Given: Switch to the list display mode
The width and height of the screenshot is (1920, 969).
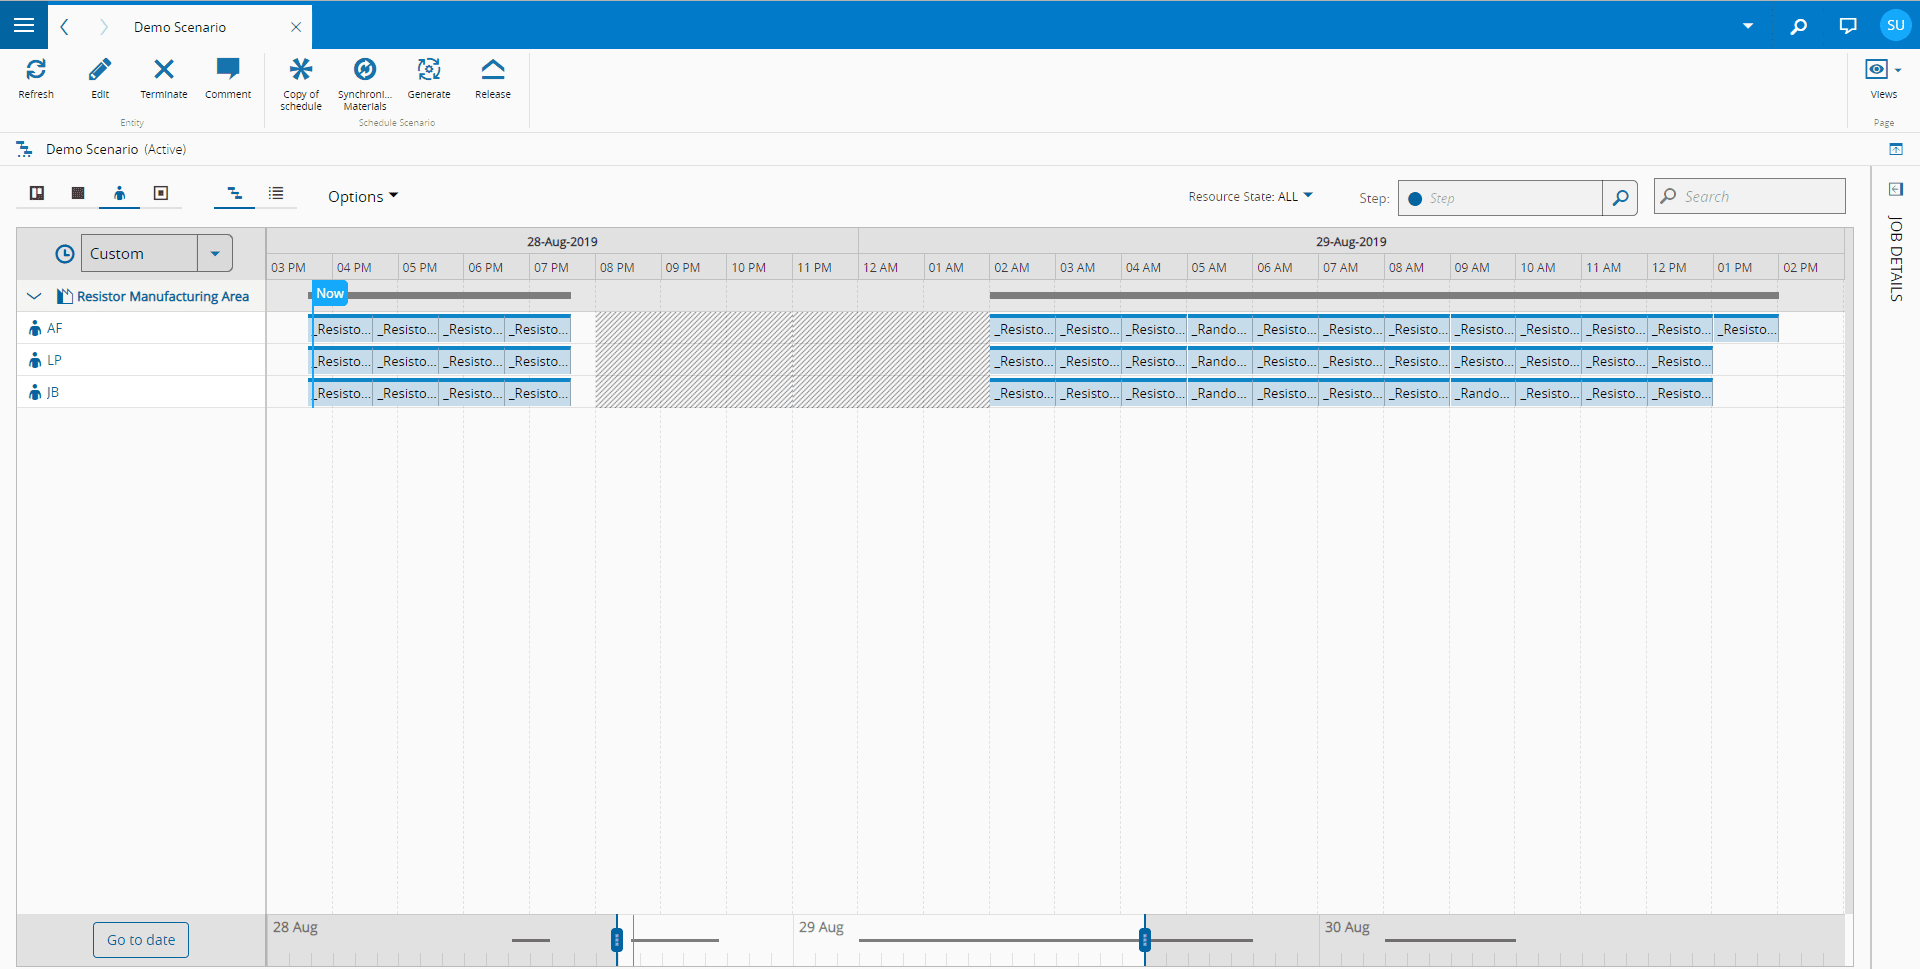Looking at the screenshot, I should click(x=276, y=194).
